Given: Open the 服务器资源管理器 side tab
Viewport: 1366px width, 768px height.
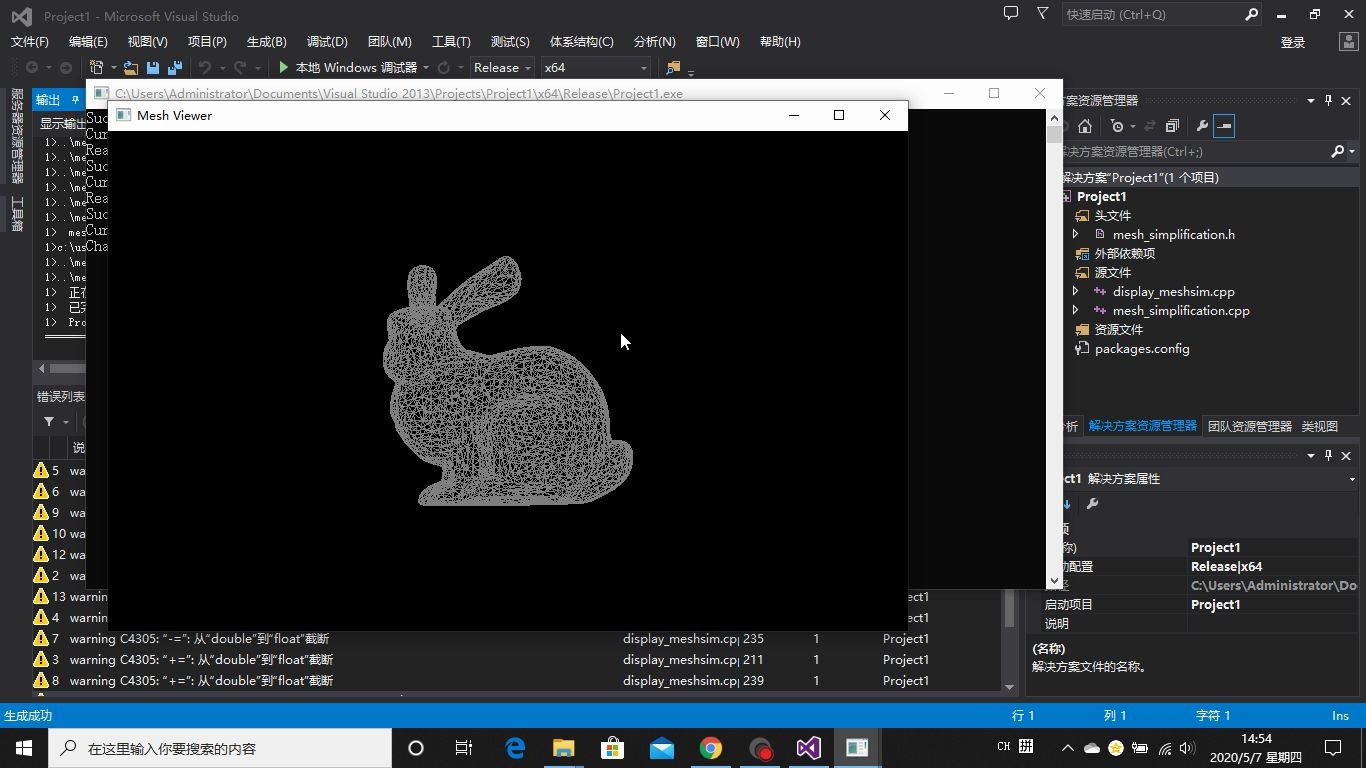Looking at the screenshot, I should click(x=17, y=136).
